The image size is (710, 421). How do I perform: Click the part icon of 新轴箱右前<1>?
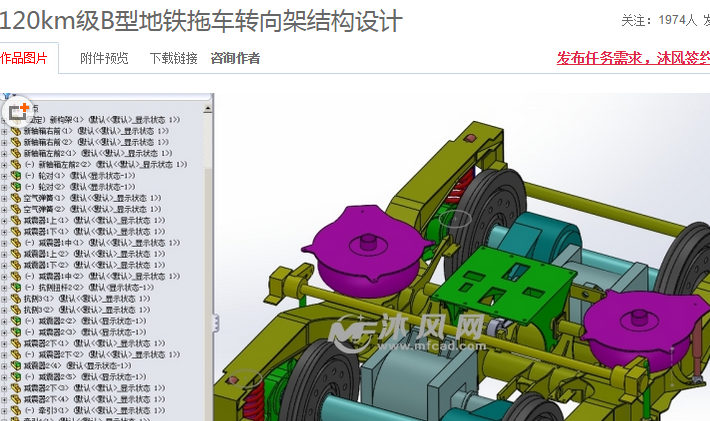tap(16, 131)
